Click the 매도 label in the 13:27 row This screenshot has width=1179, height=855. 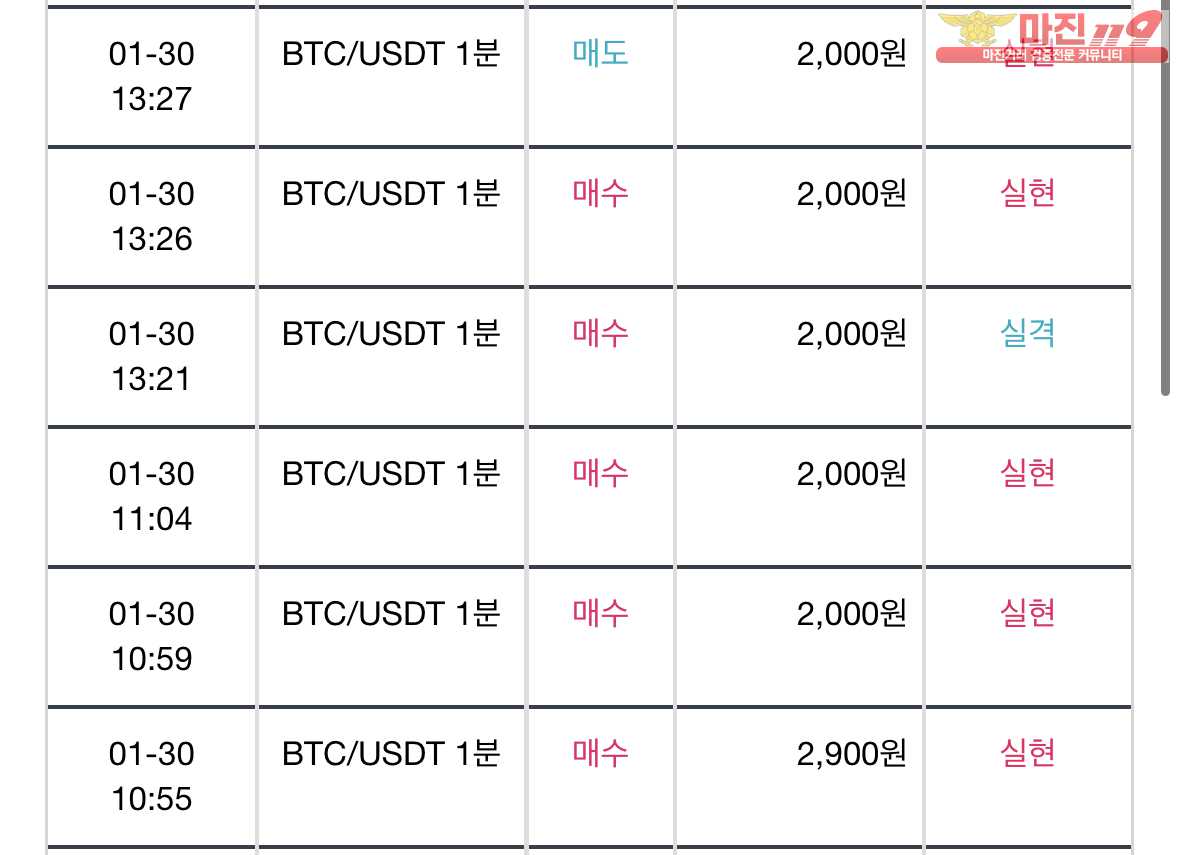(x=600, y=53)
